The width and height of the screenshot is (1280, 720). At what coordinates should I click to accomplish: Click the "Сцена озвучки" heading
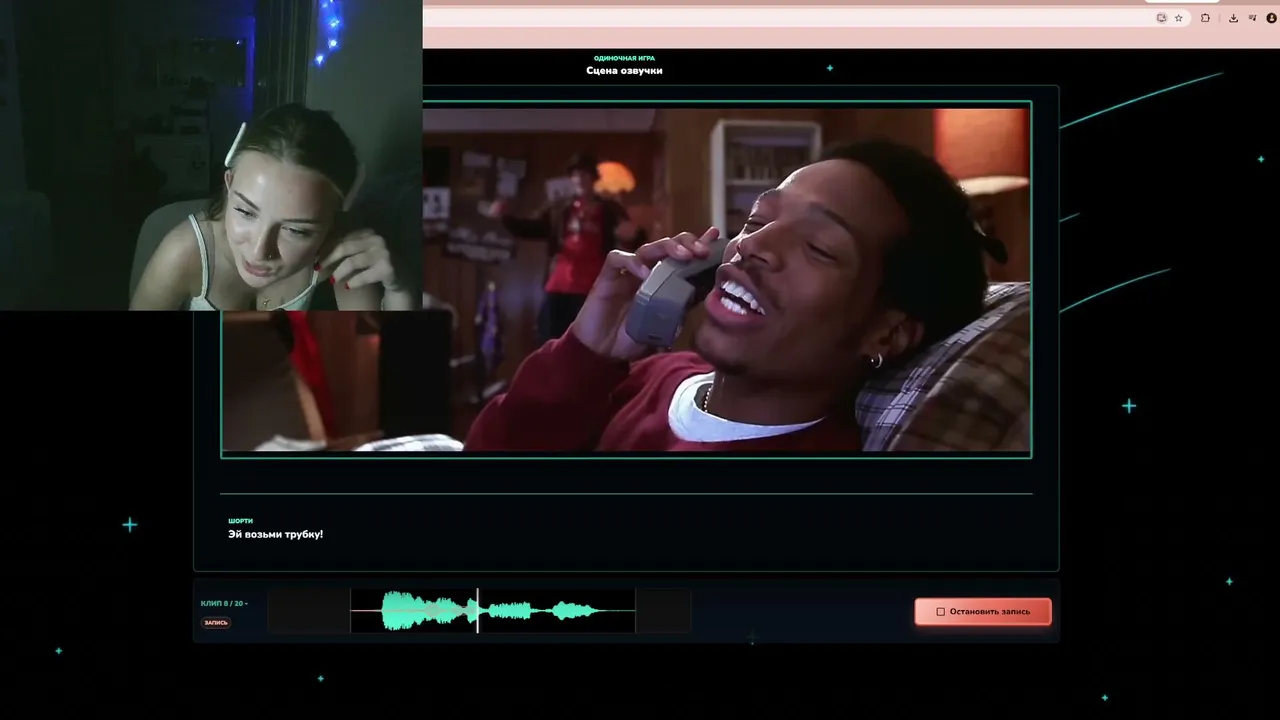624,71
